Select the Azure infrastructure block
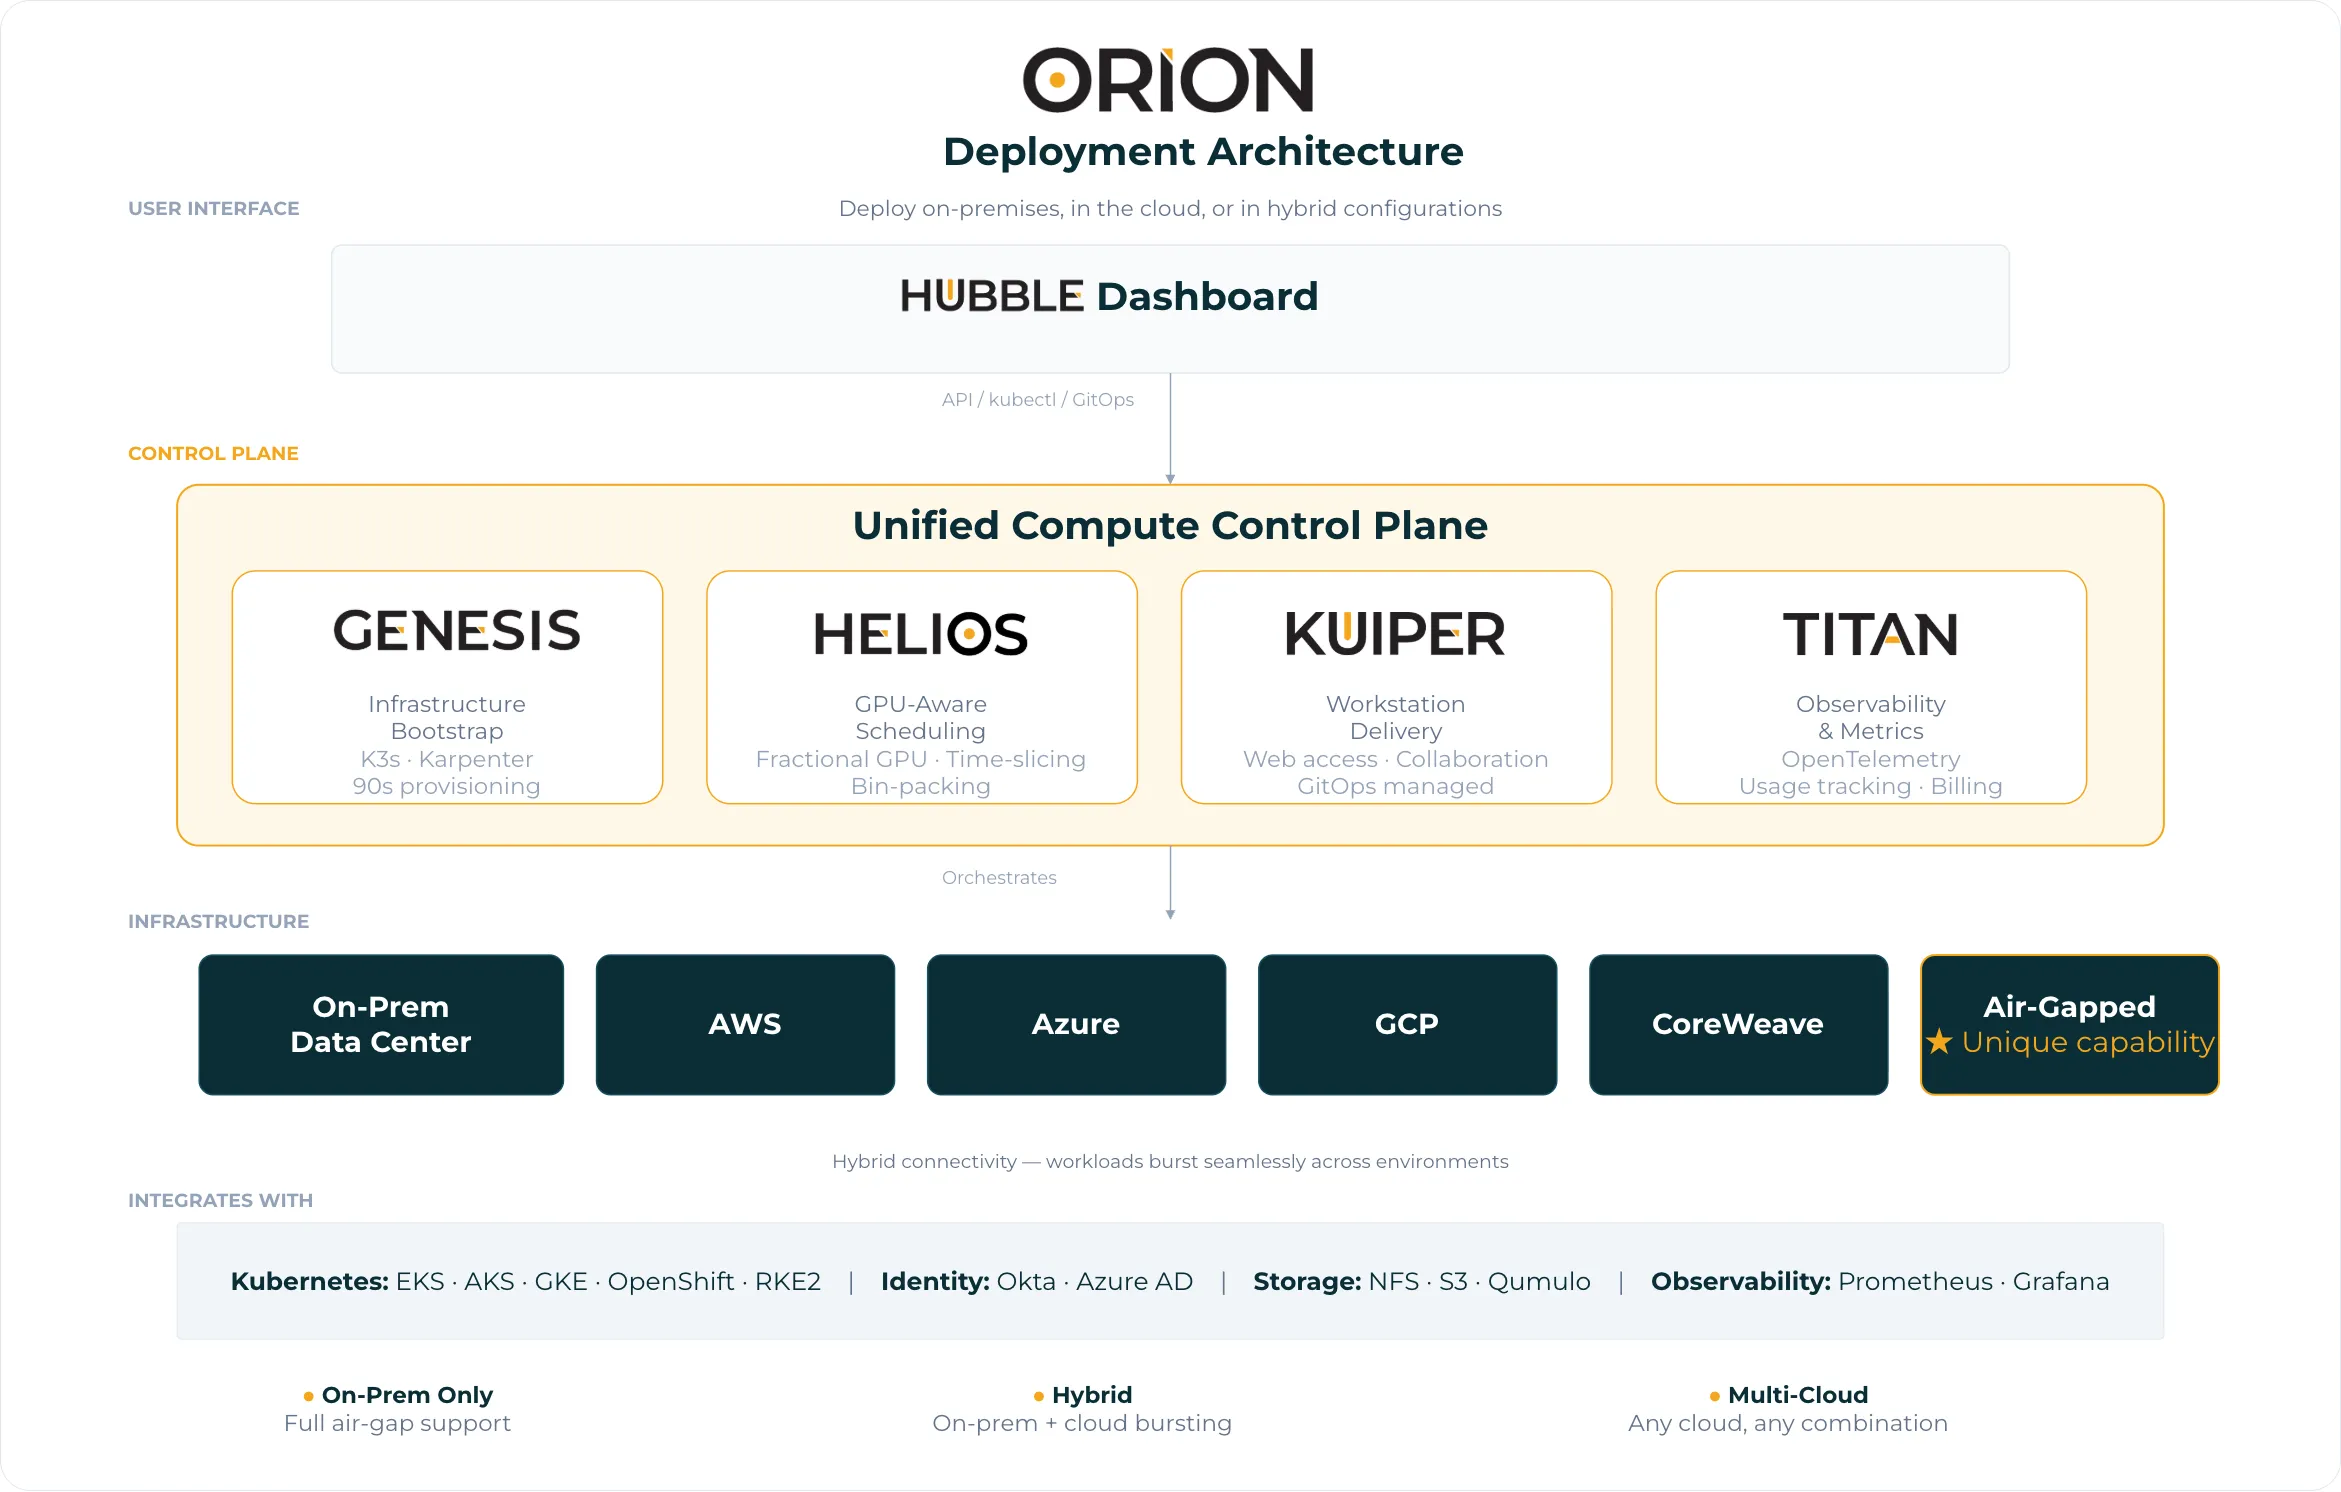Viewport: 2341px width, 1492px height. [1076, 1024]
